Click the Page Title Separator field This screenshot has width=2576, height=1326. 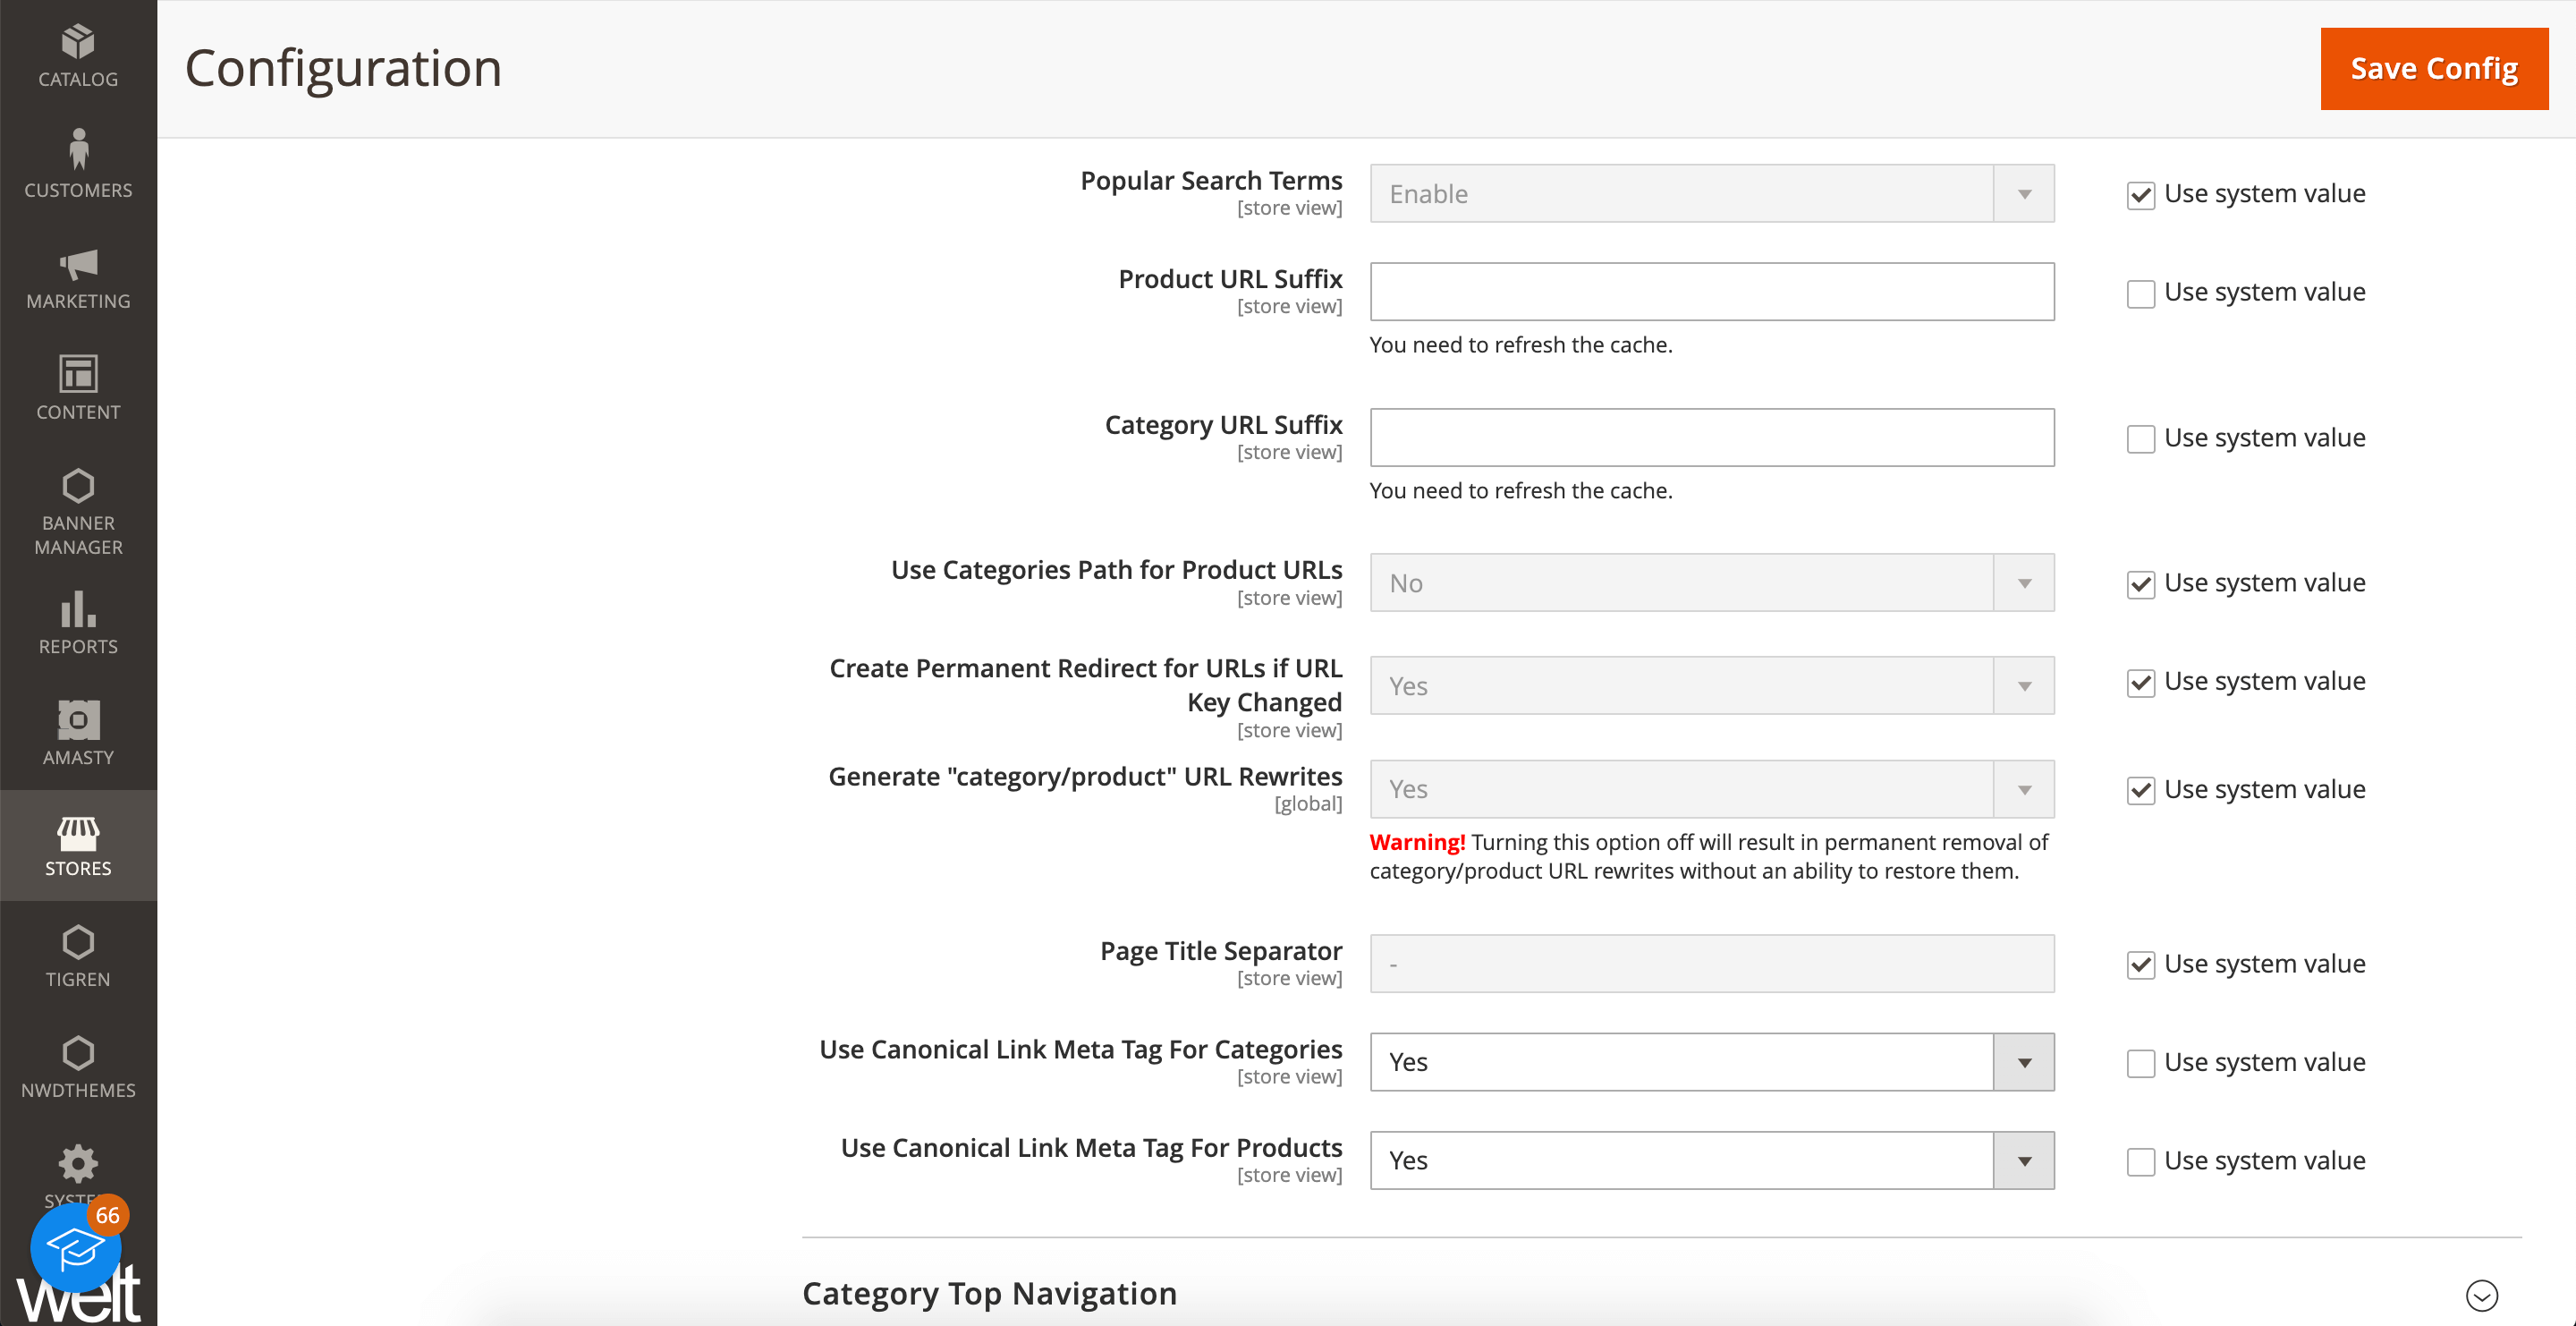tap(1712, 964)
